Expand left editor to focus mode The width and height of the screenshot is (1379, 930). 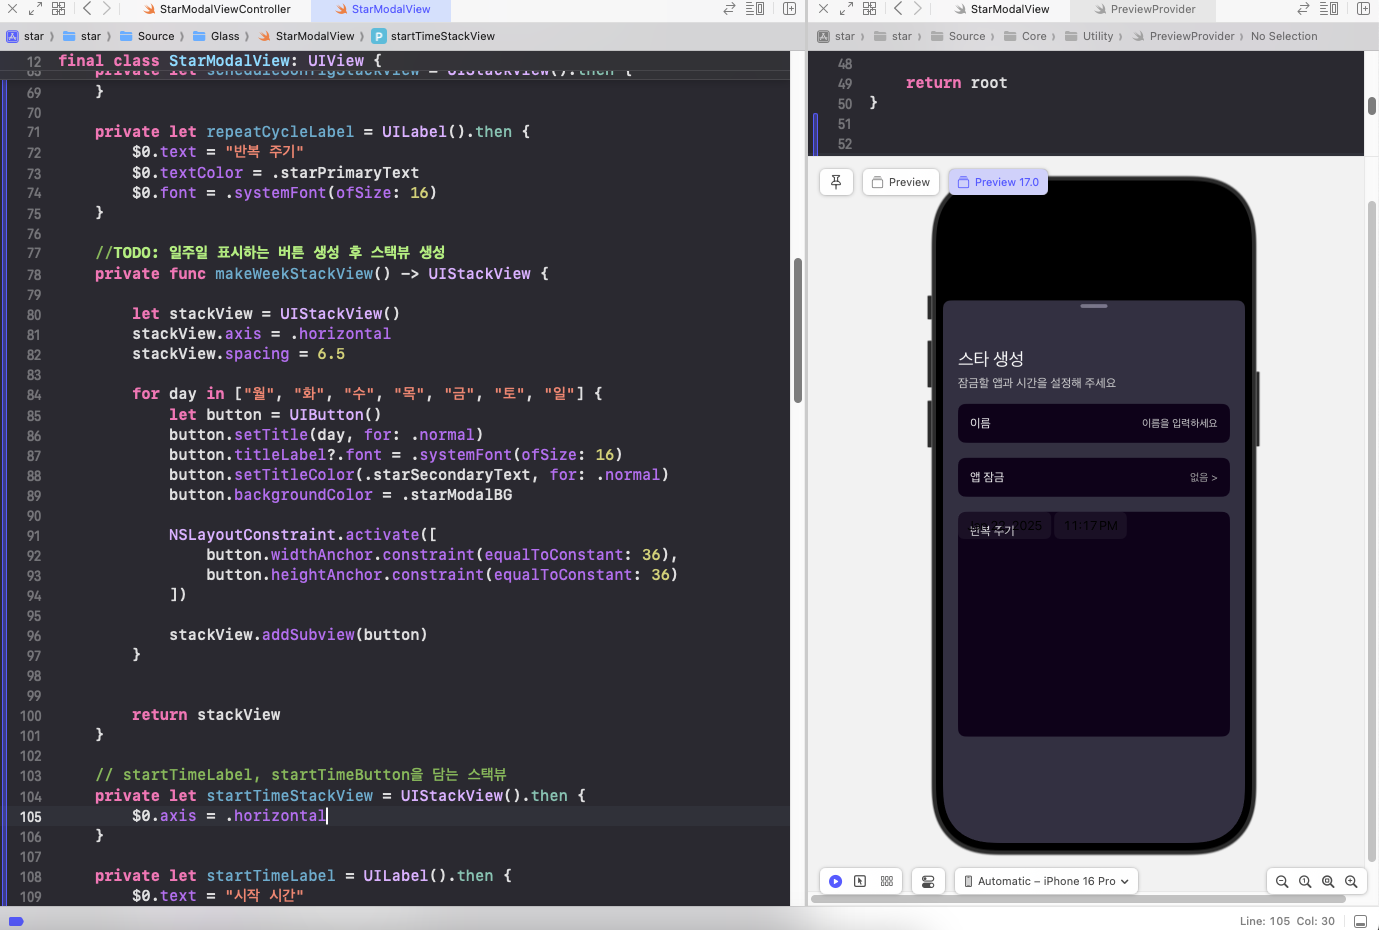click(x=35, y=9)
